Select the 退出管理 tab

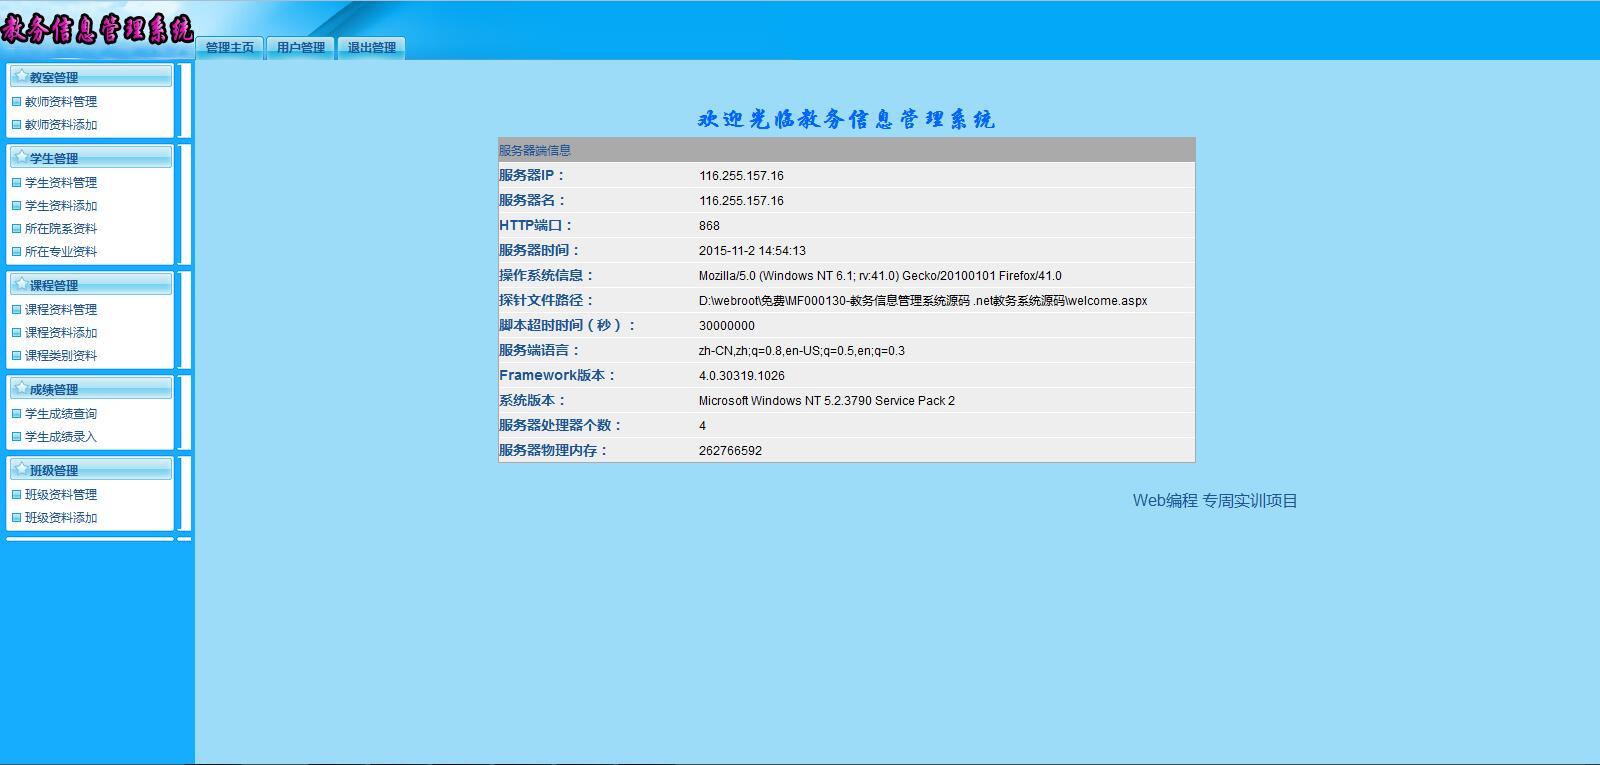372,48
